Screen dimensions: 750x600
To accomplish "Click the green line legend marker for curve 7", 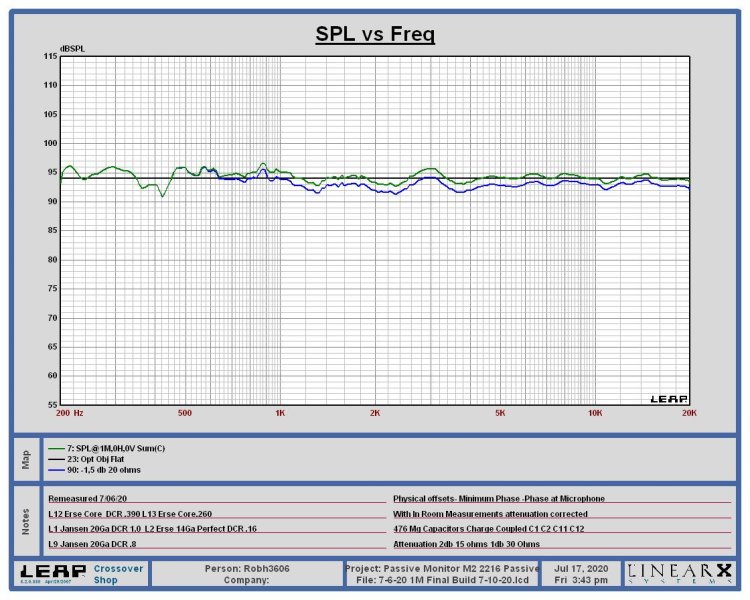I will [x=56, y=448].
